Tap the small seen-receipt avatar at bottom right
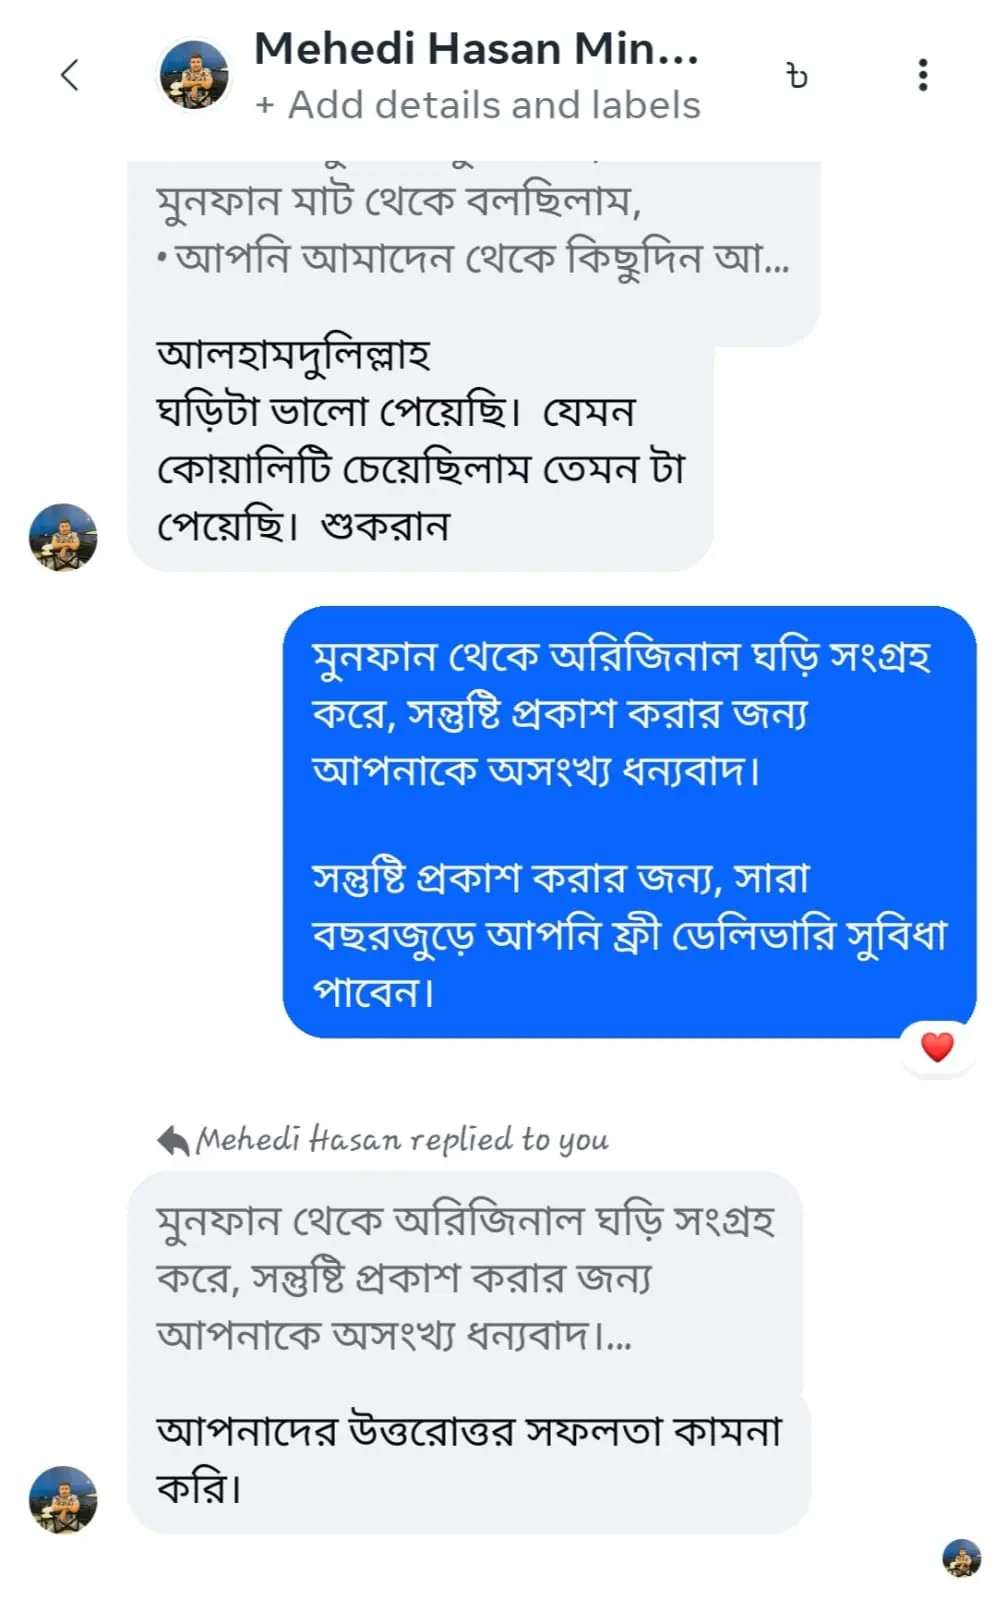The height and width of the screenshot is (1600, 994). [961, 1558]
